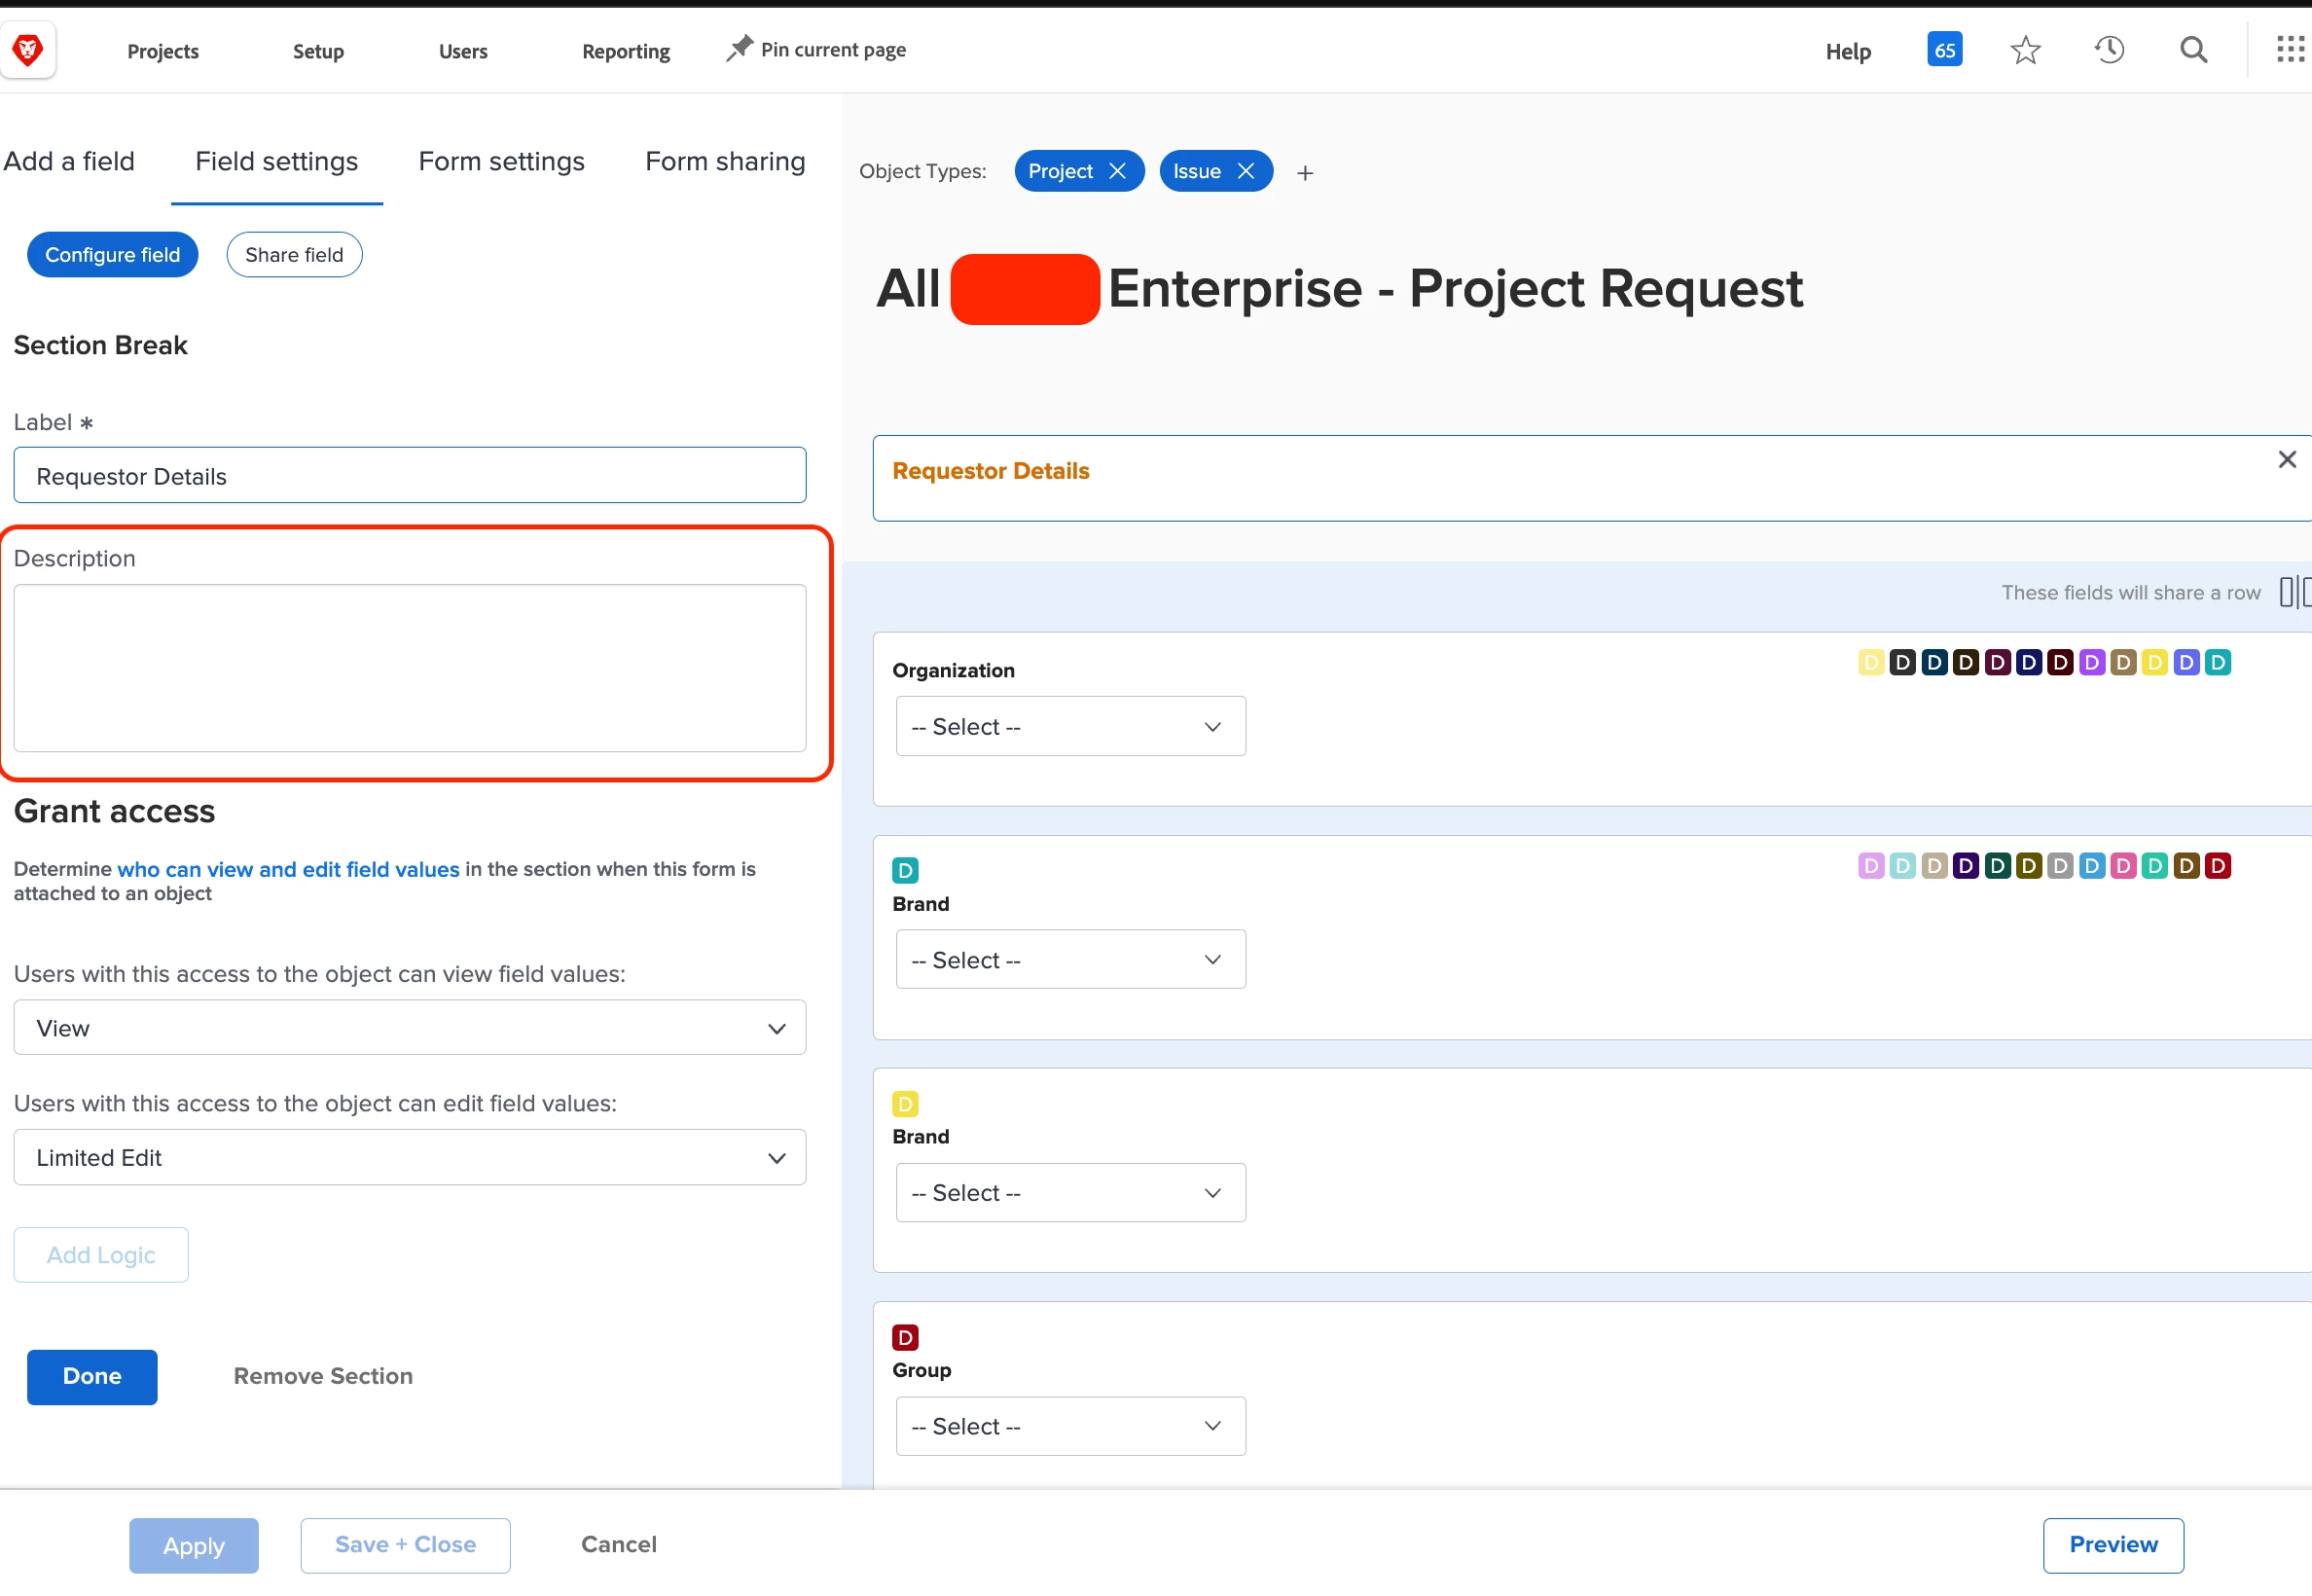2312x1596 pixels.
Task: Click Pin current page pin icon
Action: point(739,49)
